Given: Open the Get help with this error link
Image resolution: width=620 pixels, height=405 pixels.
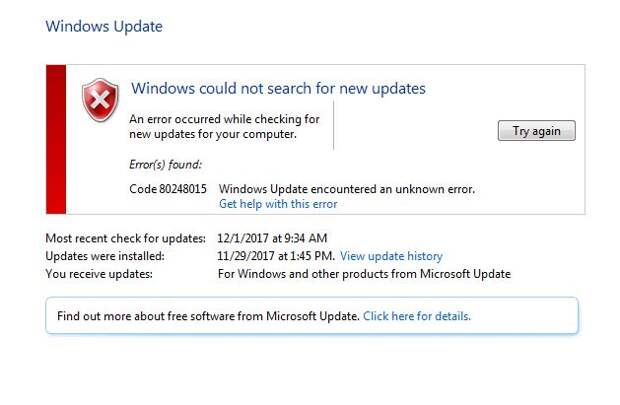Looking at the screenshot, I should click(278, 204).
